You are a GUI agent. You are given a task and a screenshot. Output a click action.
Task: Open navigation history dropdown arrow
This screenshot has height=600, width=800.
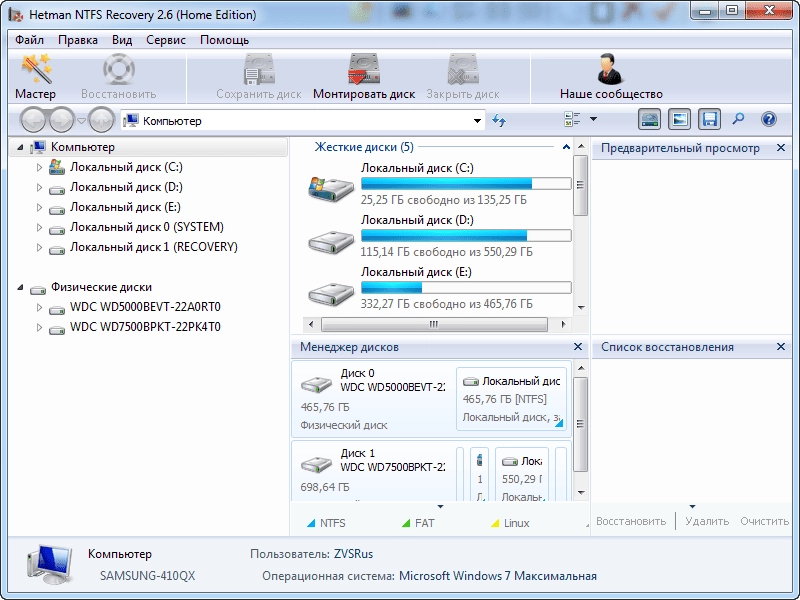pyautogui.click(x=81, y=121)
